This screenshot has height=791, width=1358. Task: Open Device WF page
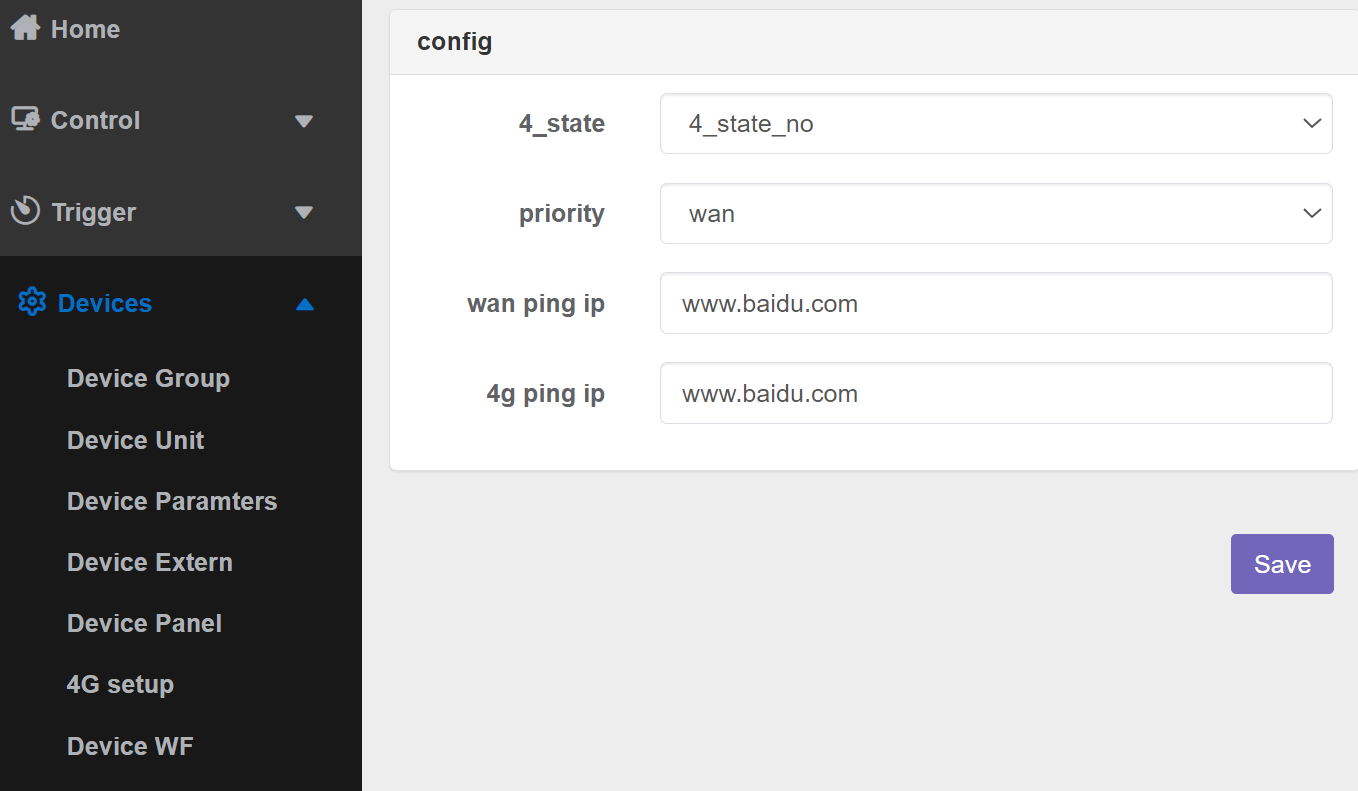pyautogui.click(x=130, y=746)
